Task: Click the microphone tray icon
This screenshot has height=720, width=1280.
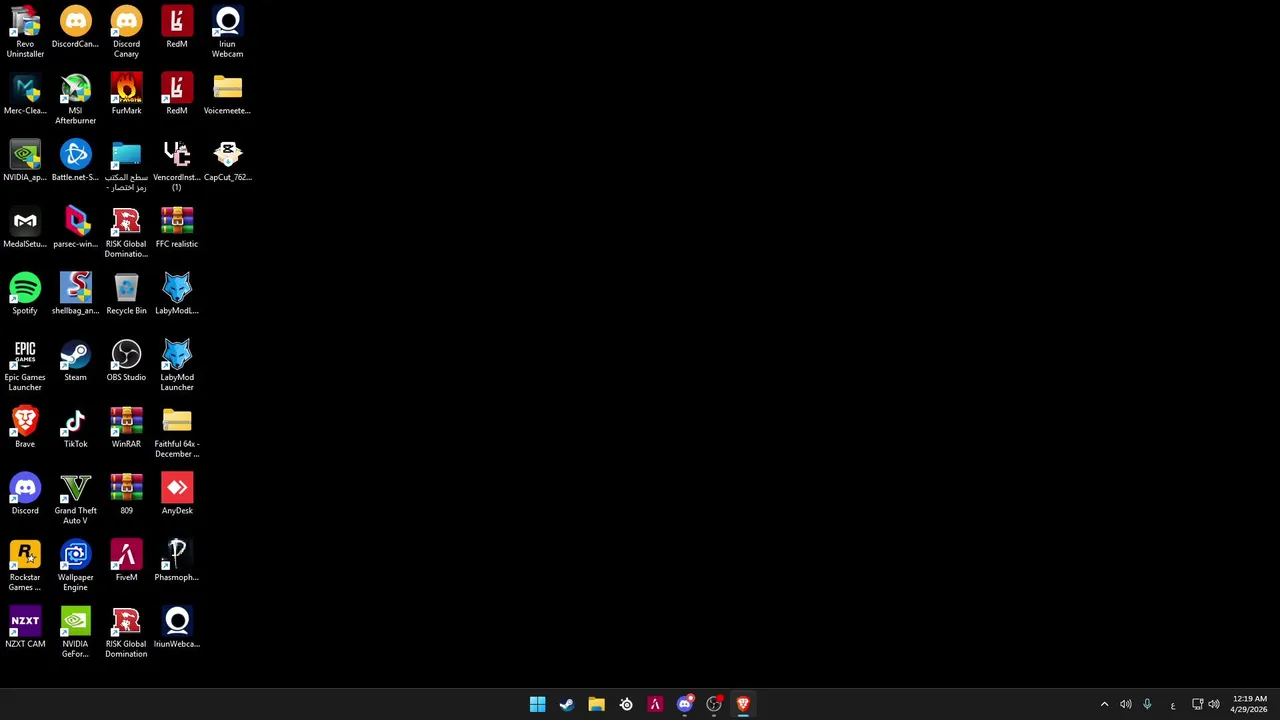Action: pos(1147,704)
